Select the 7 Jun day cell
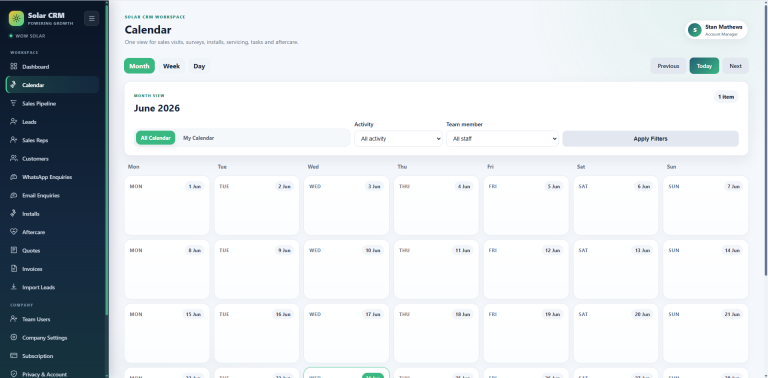This screenshot has height=378, width=768. click(x=706, y=206)
